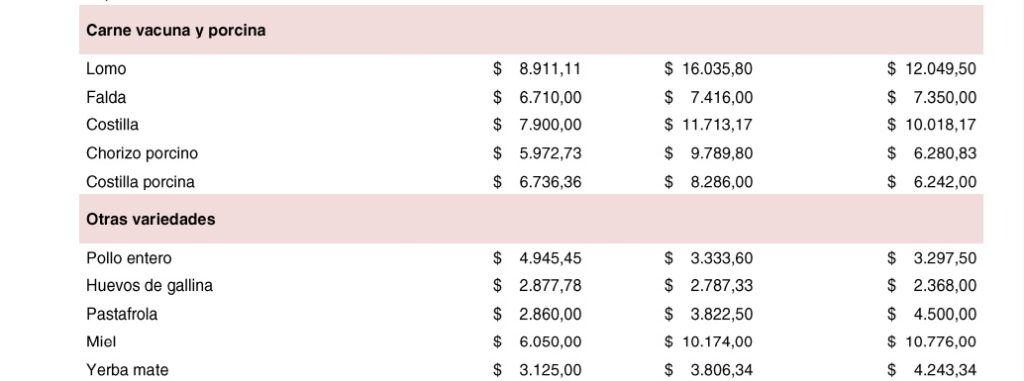The height and width of the screenshot is (381, 1024).
Task: Click the Lomo price 16.035,80
Action: (717, 69)
